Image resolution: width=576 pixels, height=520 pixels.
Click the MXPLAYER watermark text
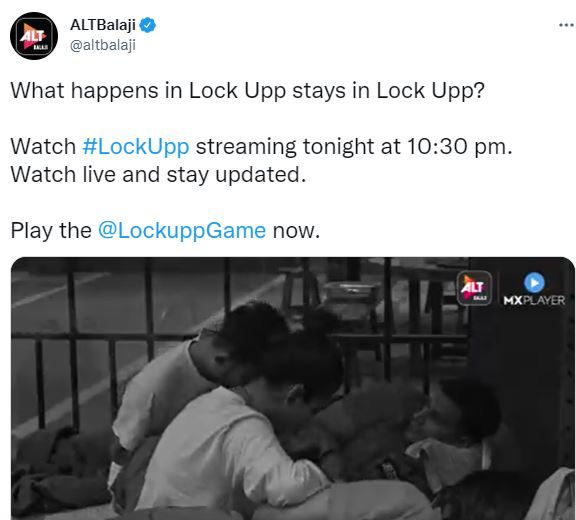534,300
